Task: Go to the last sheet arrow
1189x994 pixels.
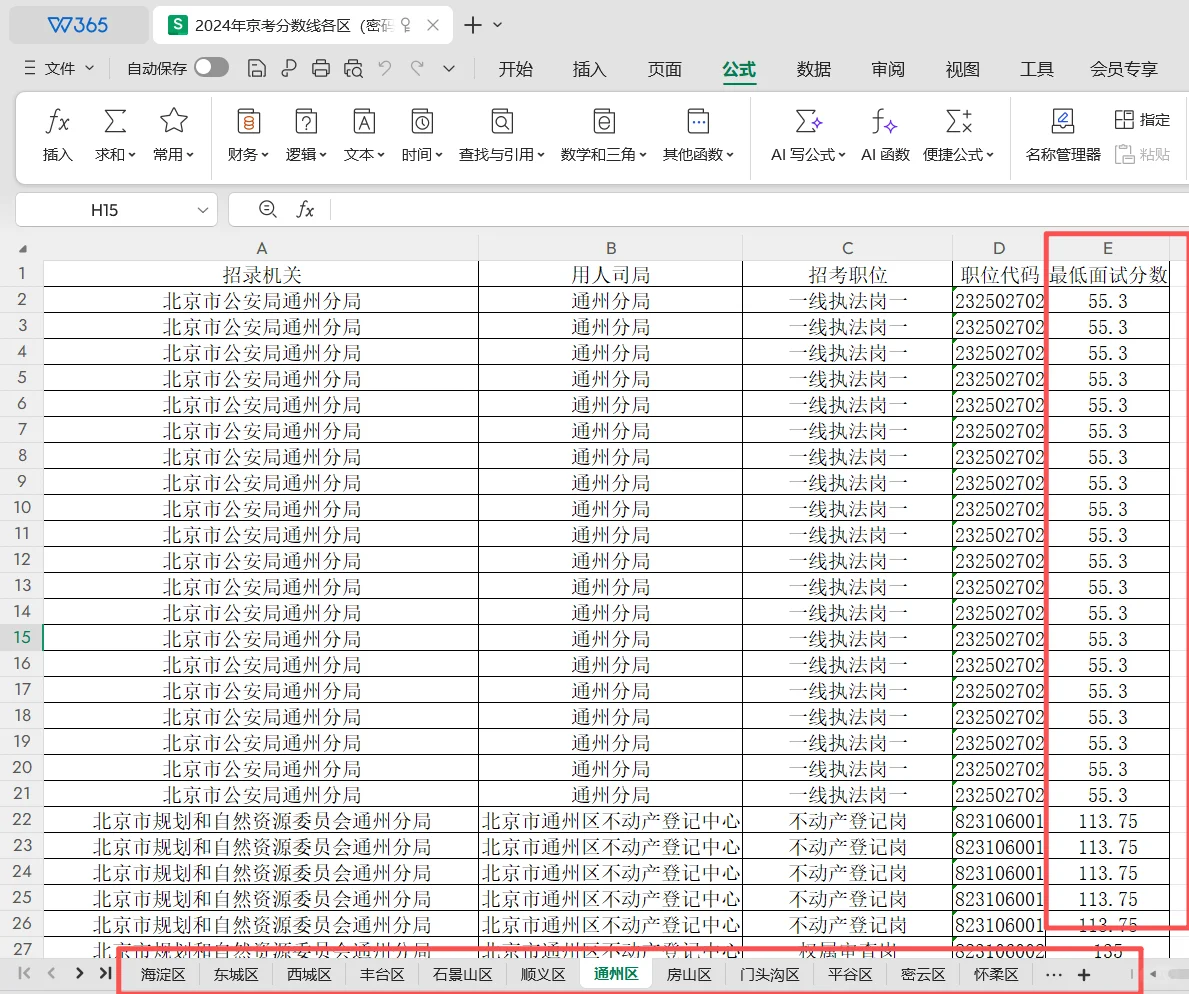Action: tap(105, 973)
